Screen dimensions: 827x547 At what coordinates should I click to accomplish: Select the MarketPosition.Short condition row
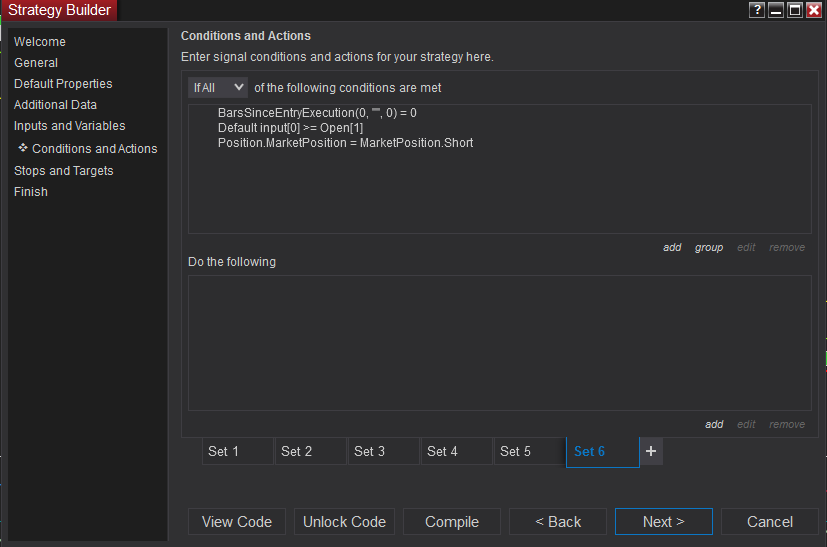tap(345, 143)
